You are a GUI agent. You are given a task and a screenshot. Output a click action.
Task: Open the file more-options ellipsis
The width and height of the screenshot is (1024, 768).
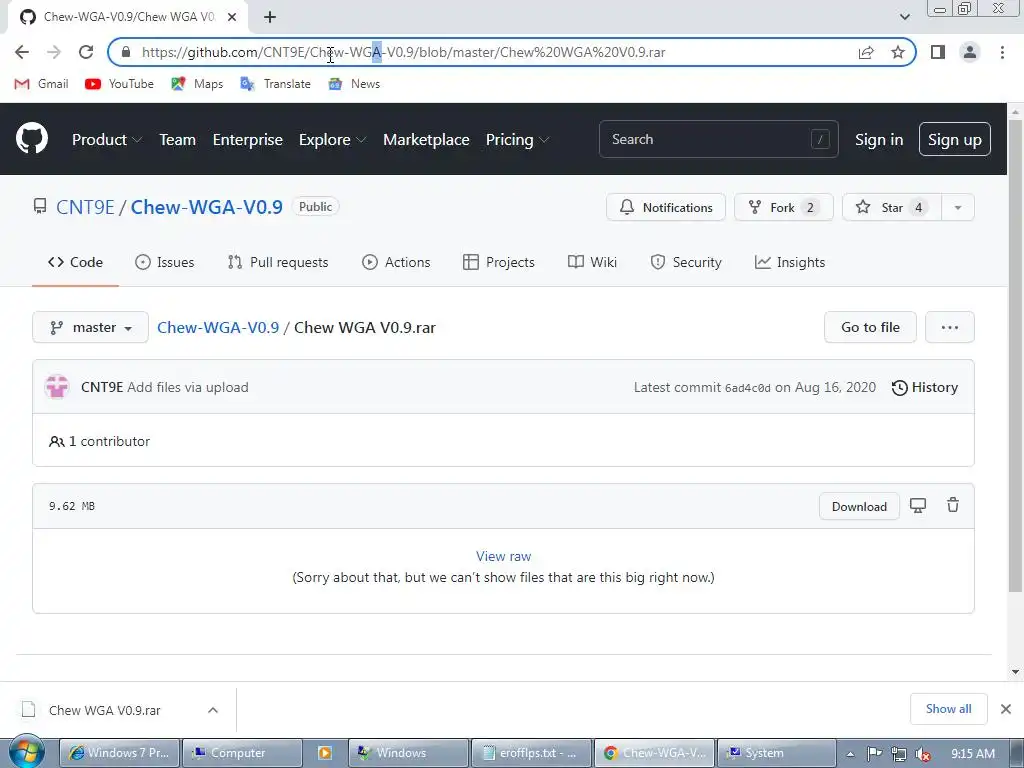[950, 327]
